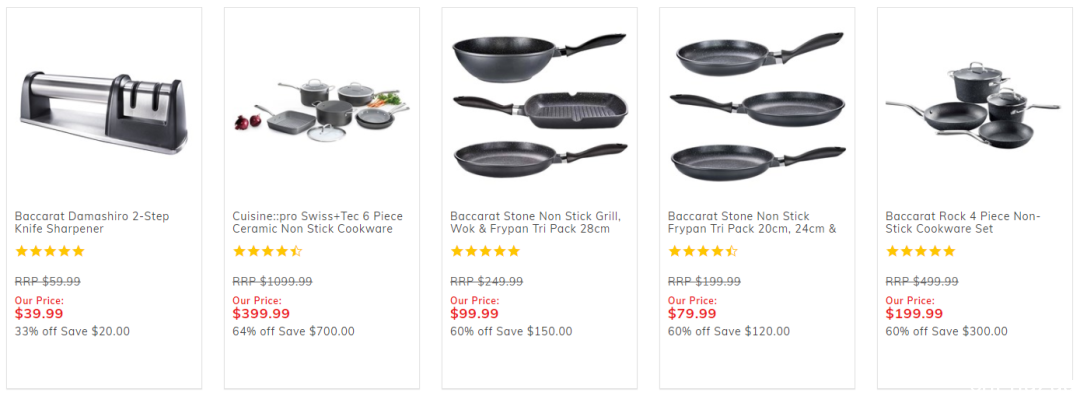Click the Frypan Tri Pack star rating
Image resolution: width=1080 pixels, height=396 pixels.
pyautogui.click(x=703, y=251)
